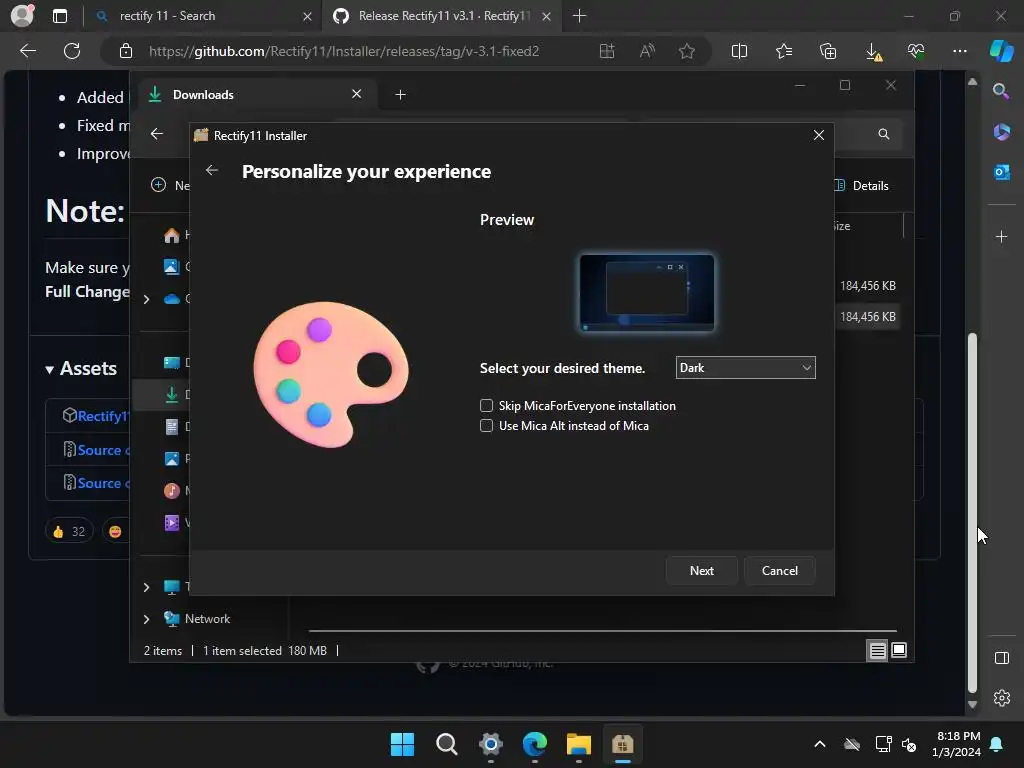
Task: Open Browser essentials heart icon
Action: [916, 51]
